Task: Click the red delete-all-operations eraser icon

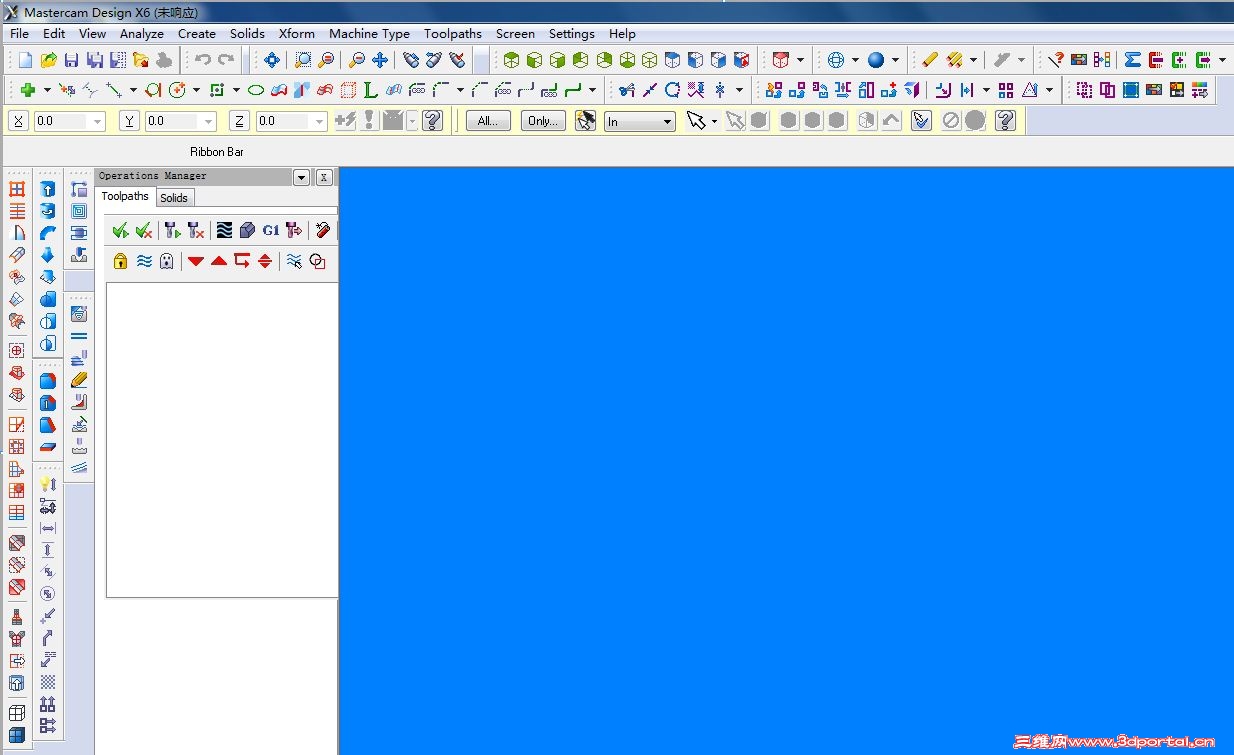Action: point(322,230)
